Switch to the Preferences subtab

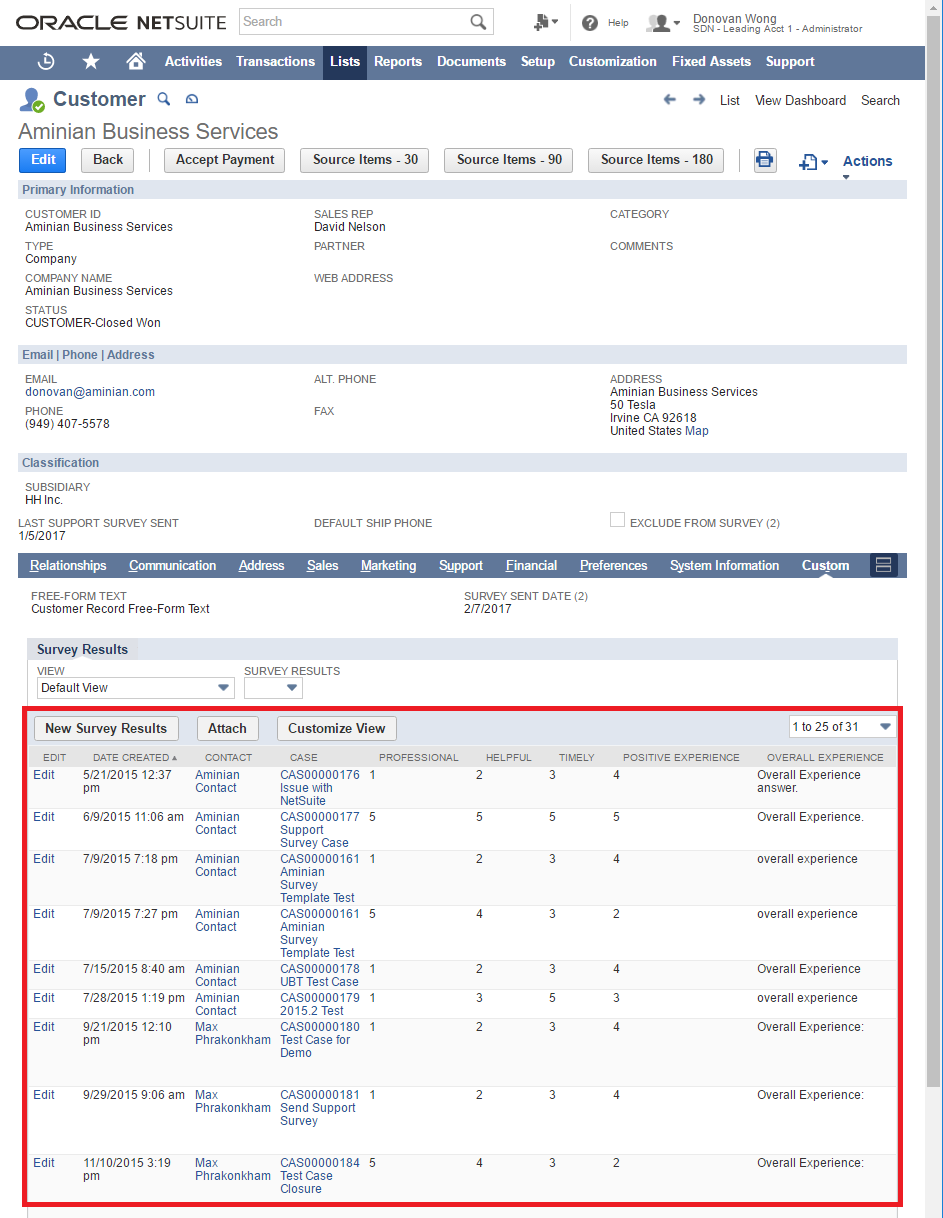pyautogui.click(x=614, y=566)
